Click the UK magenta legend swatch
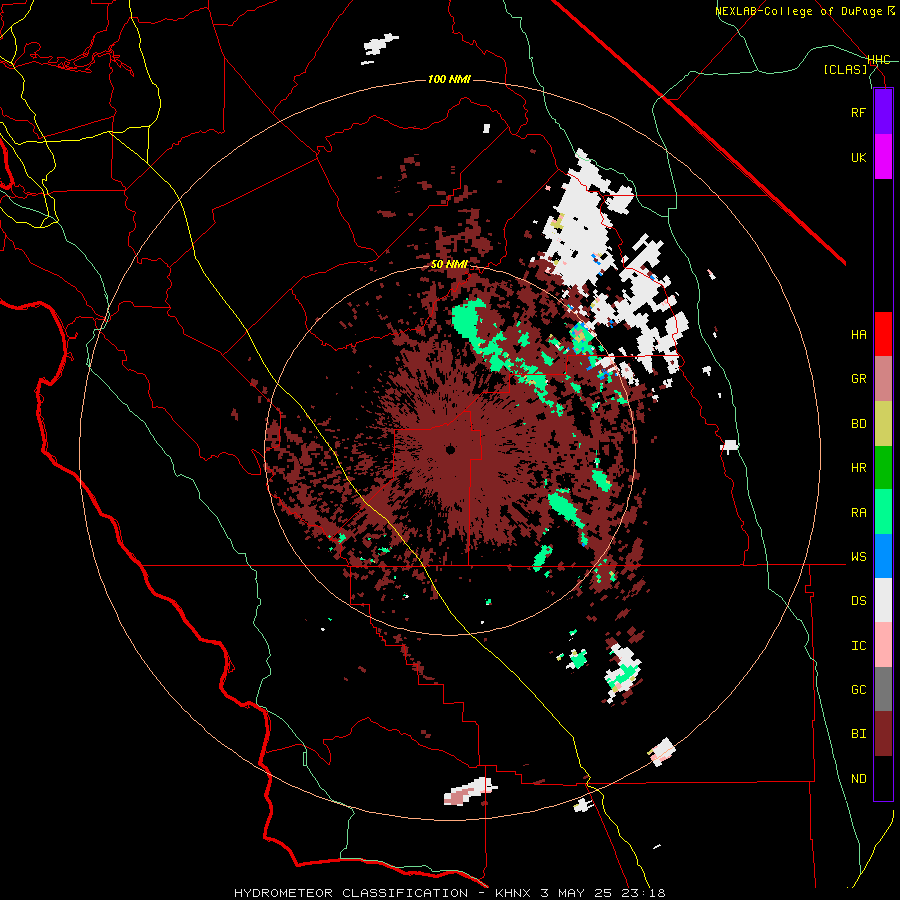900x900 pixels. tap(883, 157)
